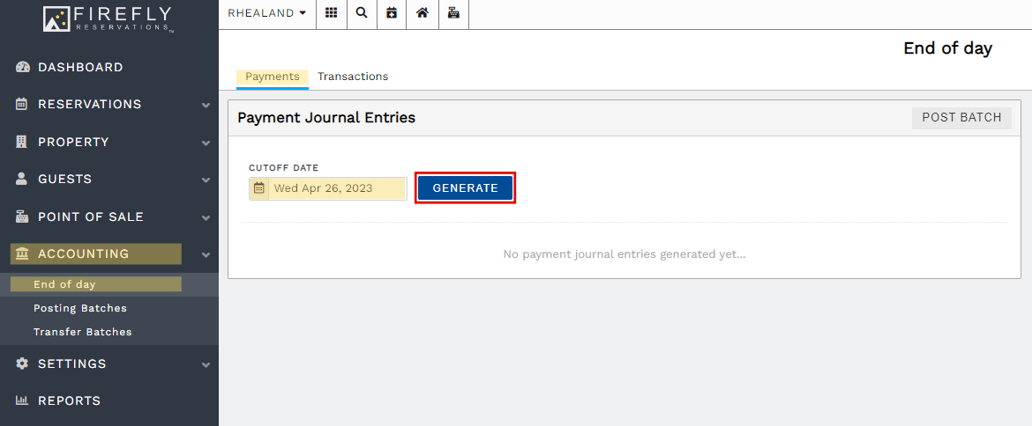1032x426 pixels.
Task: Select the Payments tab
Action: coord(272,77)
